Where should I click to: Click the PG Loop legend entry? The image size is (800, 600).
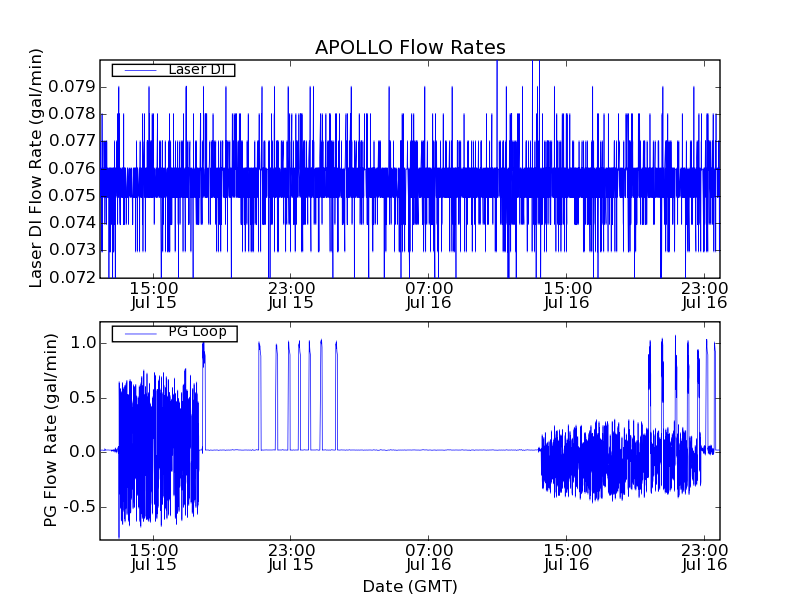click(174, 333)
